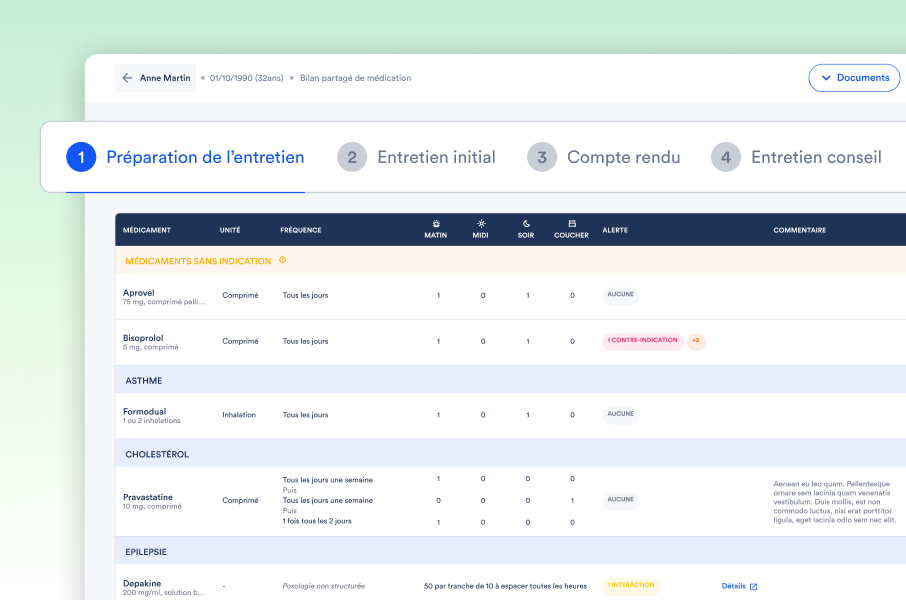Screen dimensions: 906x600
Task: Click 1 fois tous les 2 jours
Action: click(x=317, y=521)
